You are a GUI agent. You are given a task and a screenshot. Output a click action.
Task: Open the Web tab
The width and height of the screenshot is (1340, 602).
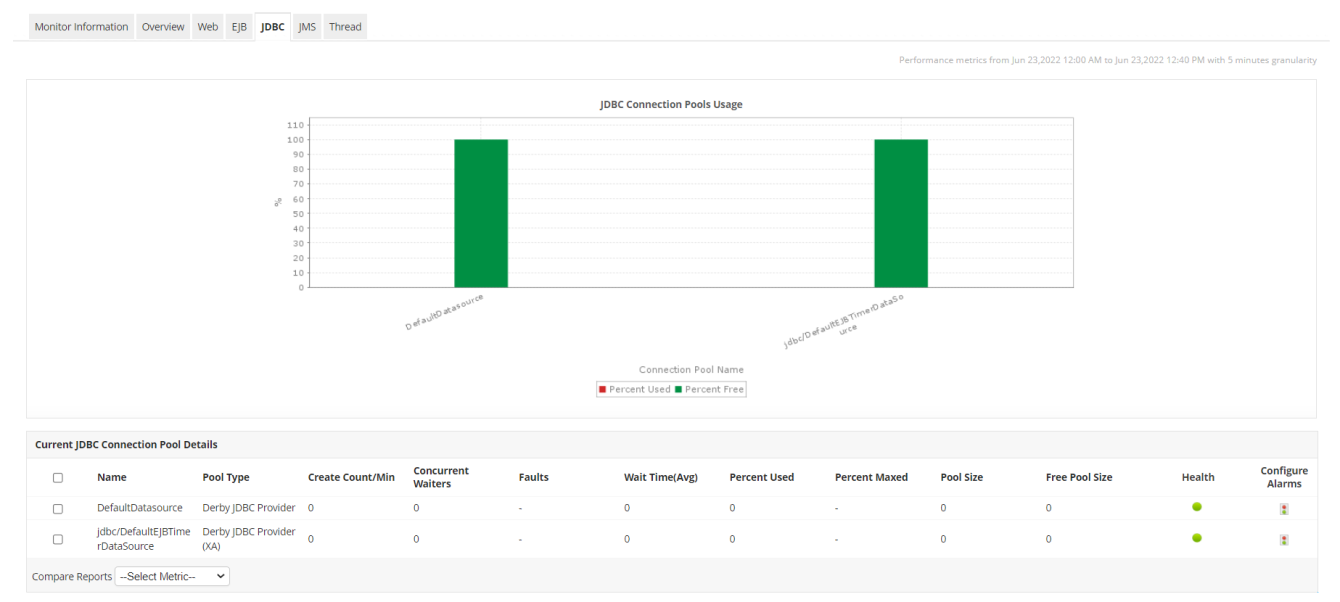pos(207,26)
